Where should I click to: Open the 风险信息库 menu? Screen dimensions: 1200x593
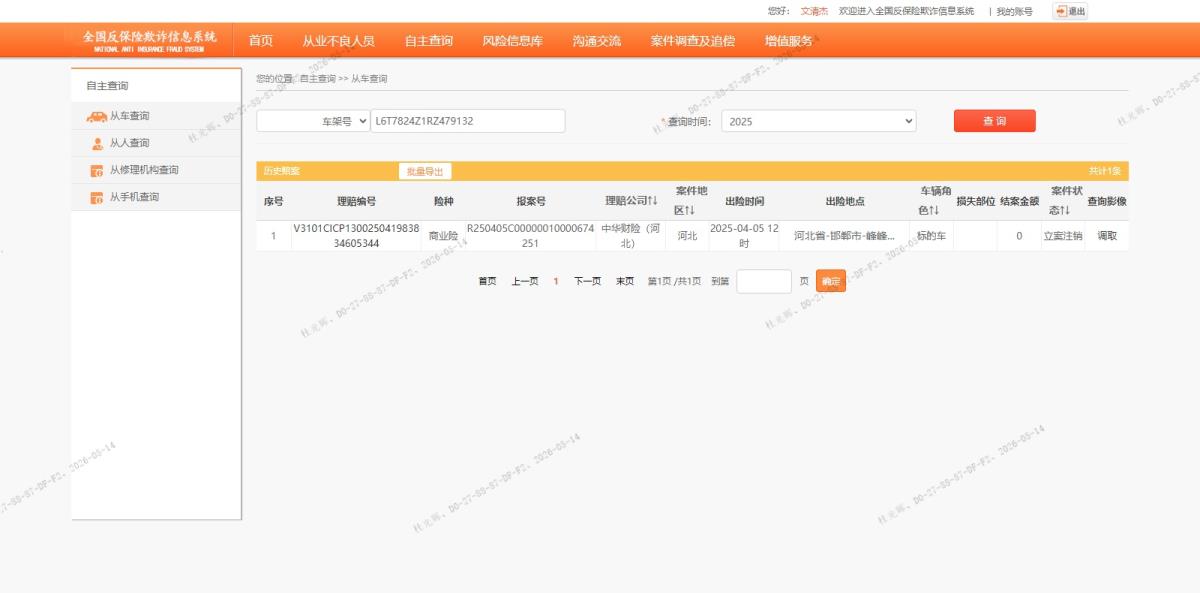512,41
